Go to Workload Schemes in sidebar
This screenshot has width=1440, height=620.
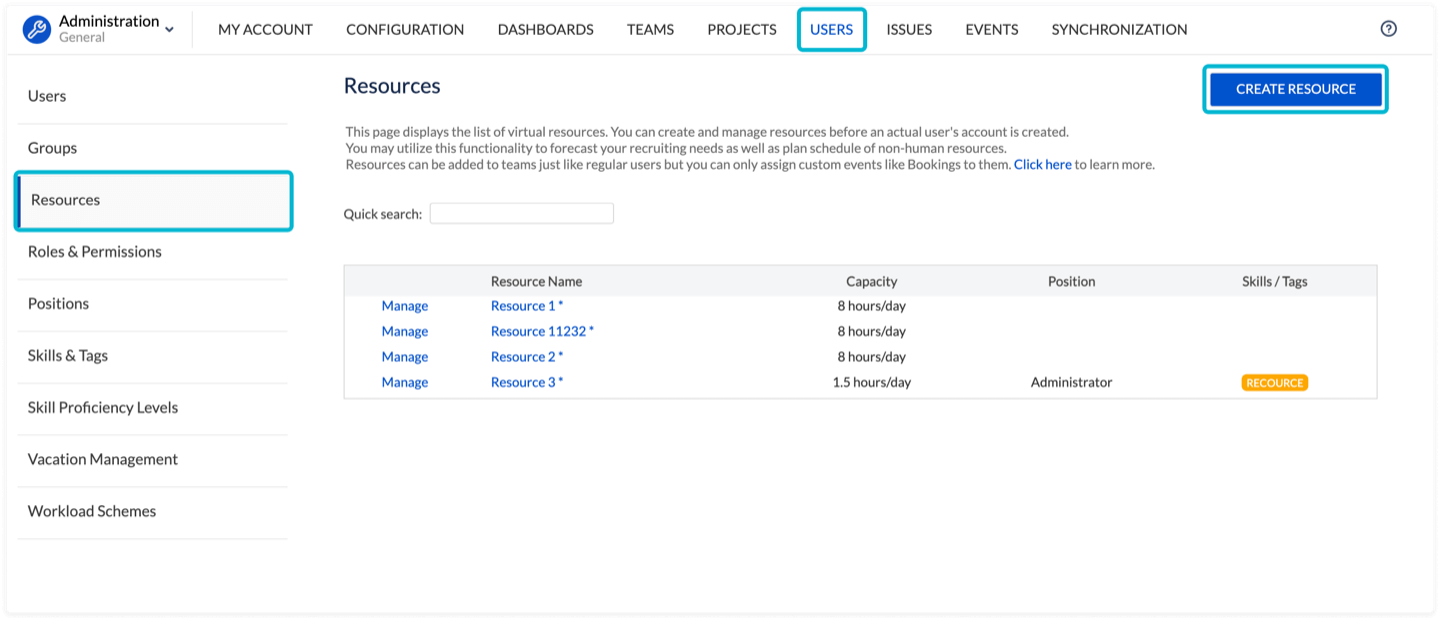[92, 512]
